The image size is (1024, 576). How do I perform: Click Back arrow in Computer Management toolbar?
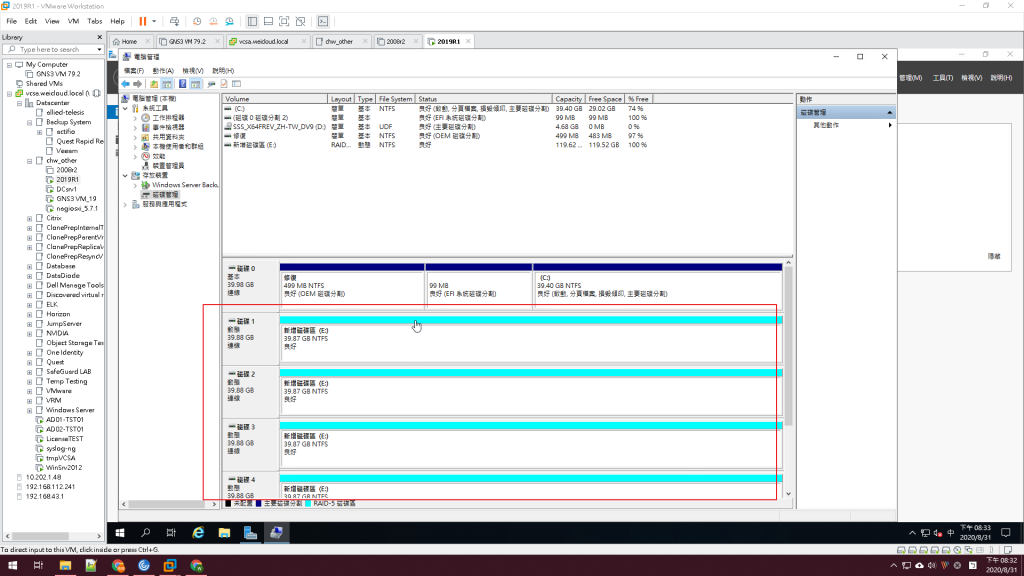(x=125, y=84)
